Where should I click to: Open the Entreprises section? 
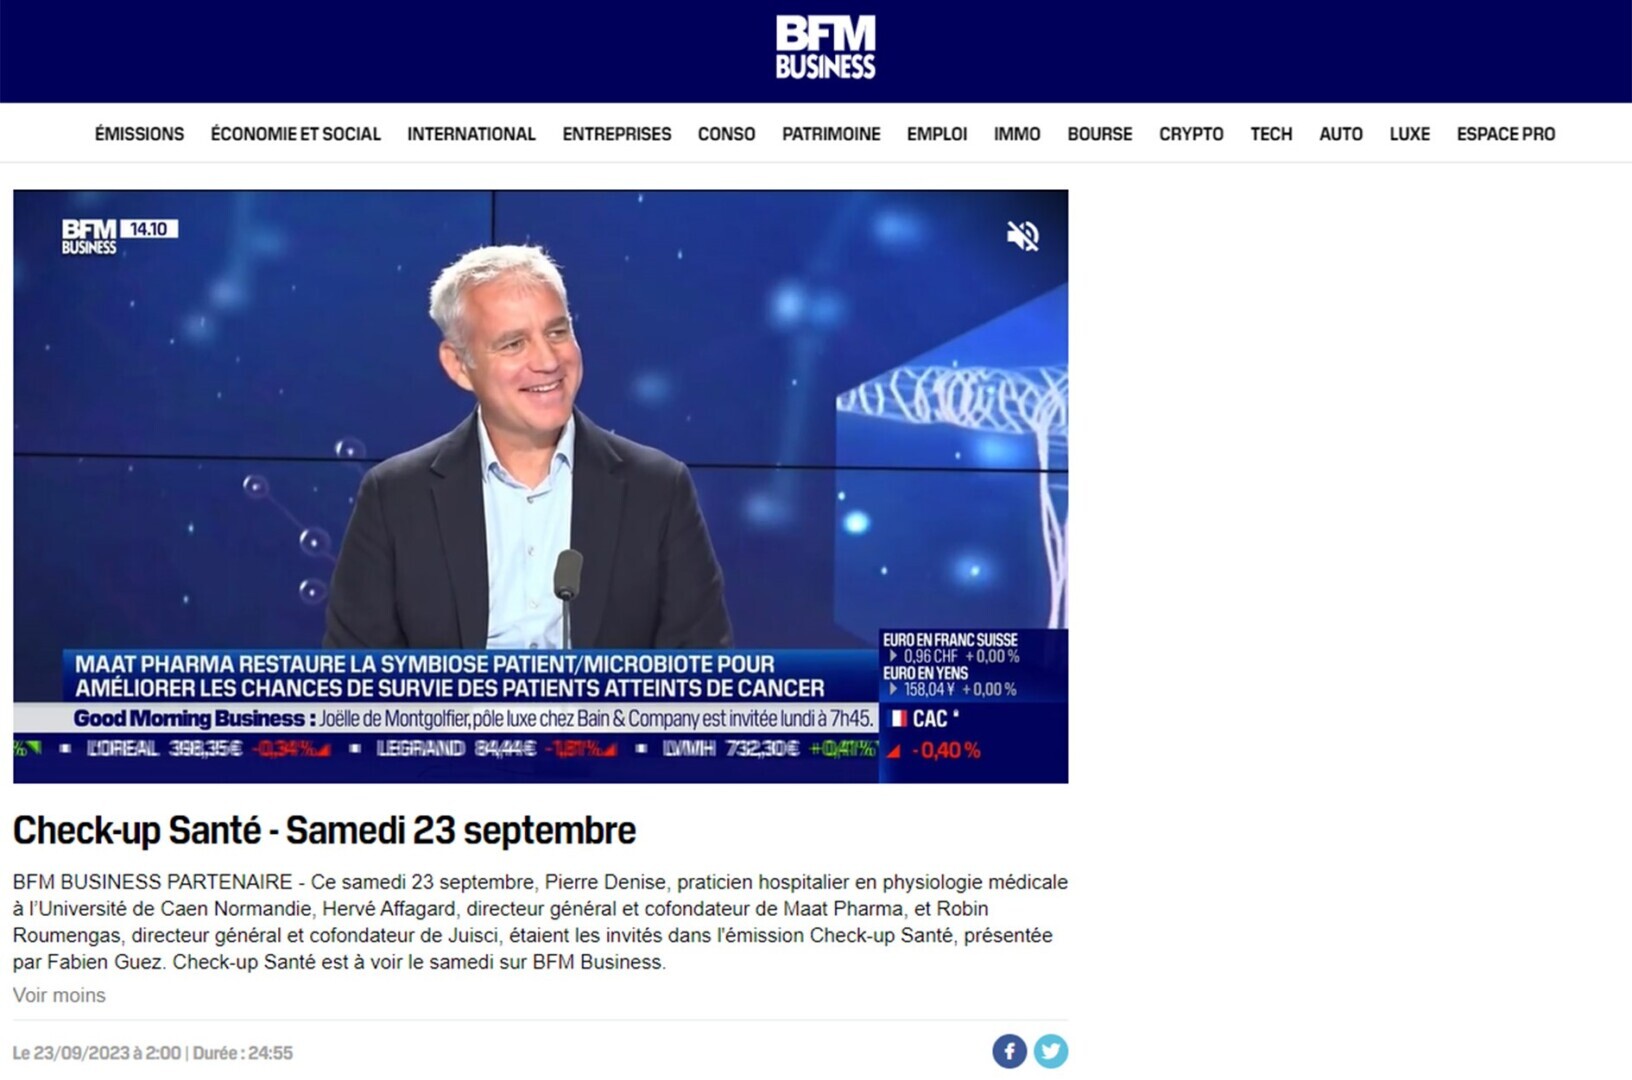click(617, 134)
